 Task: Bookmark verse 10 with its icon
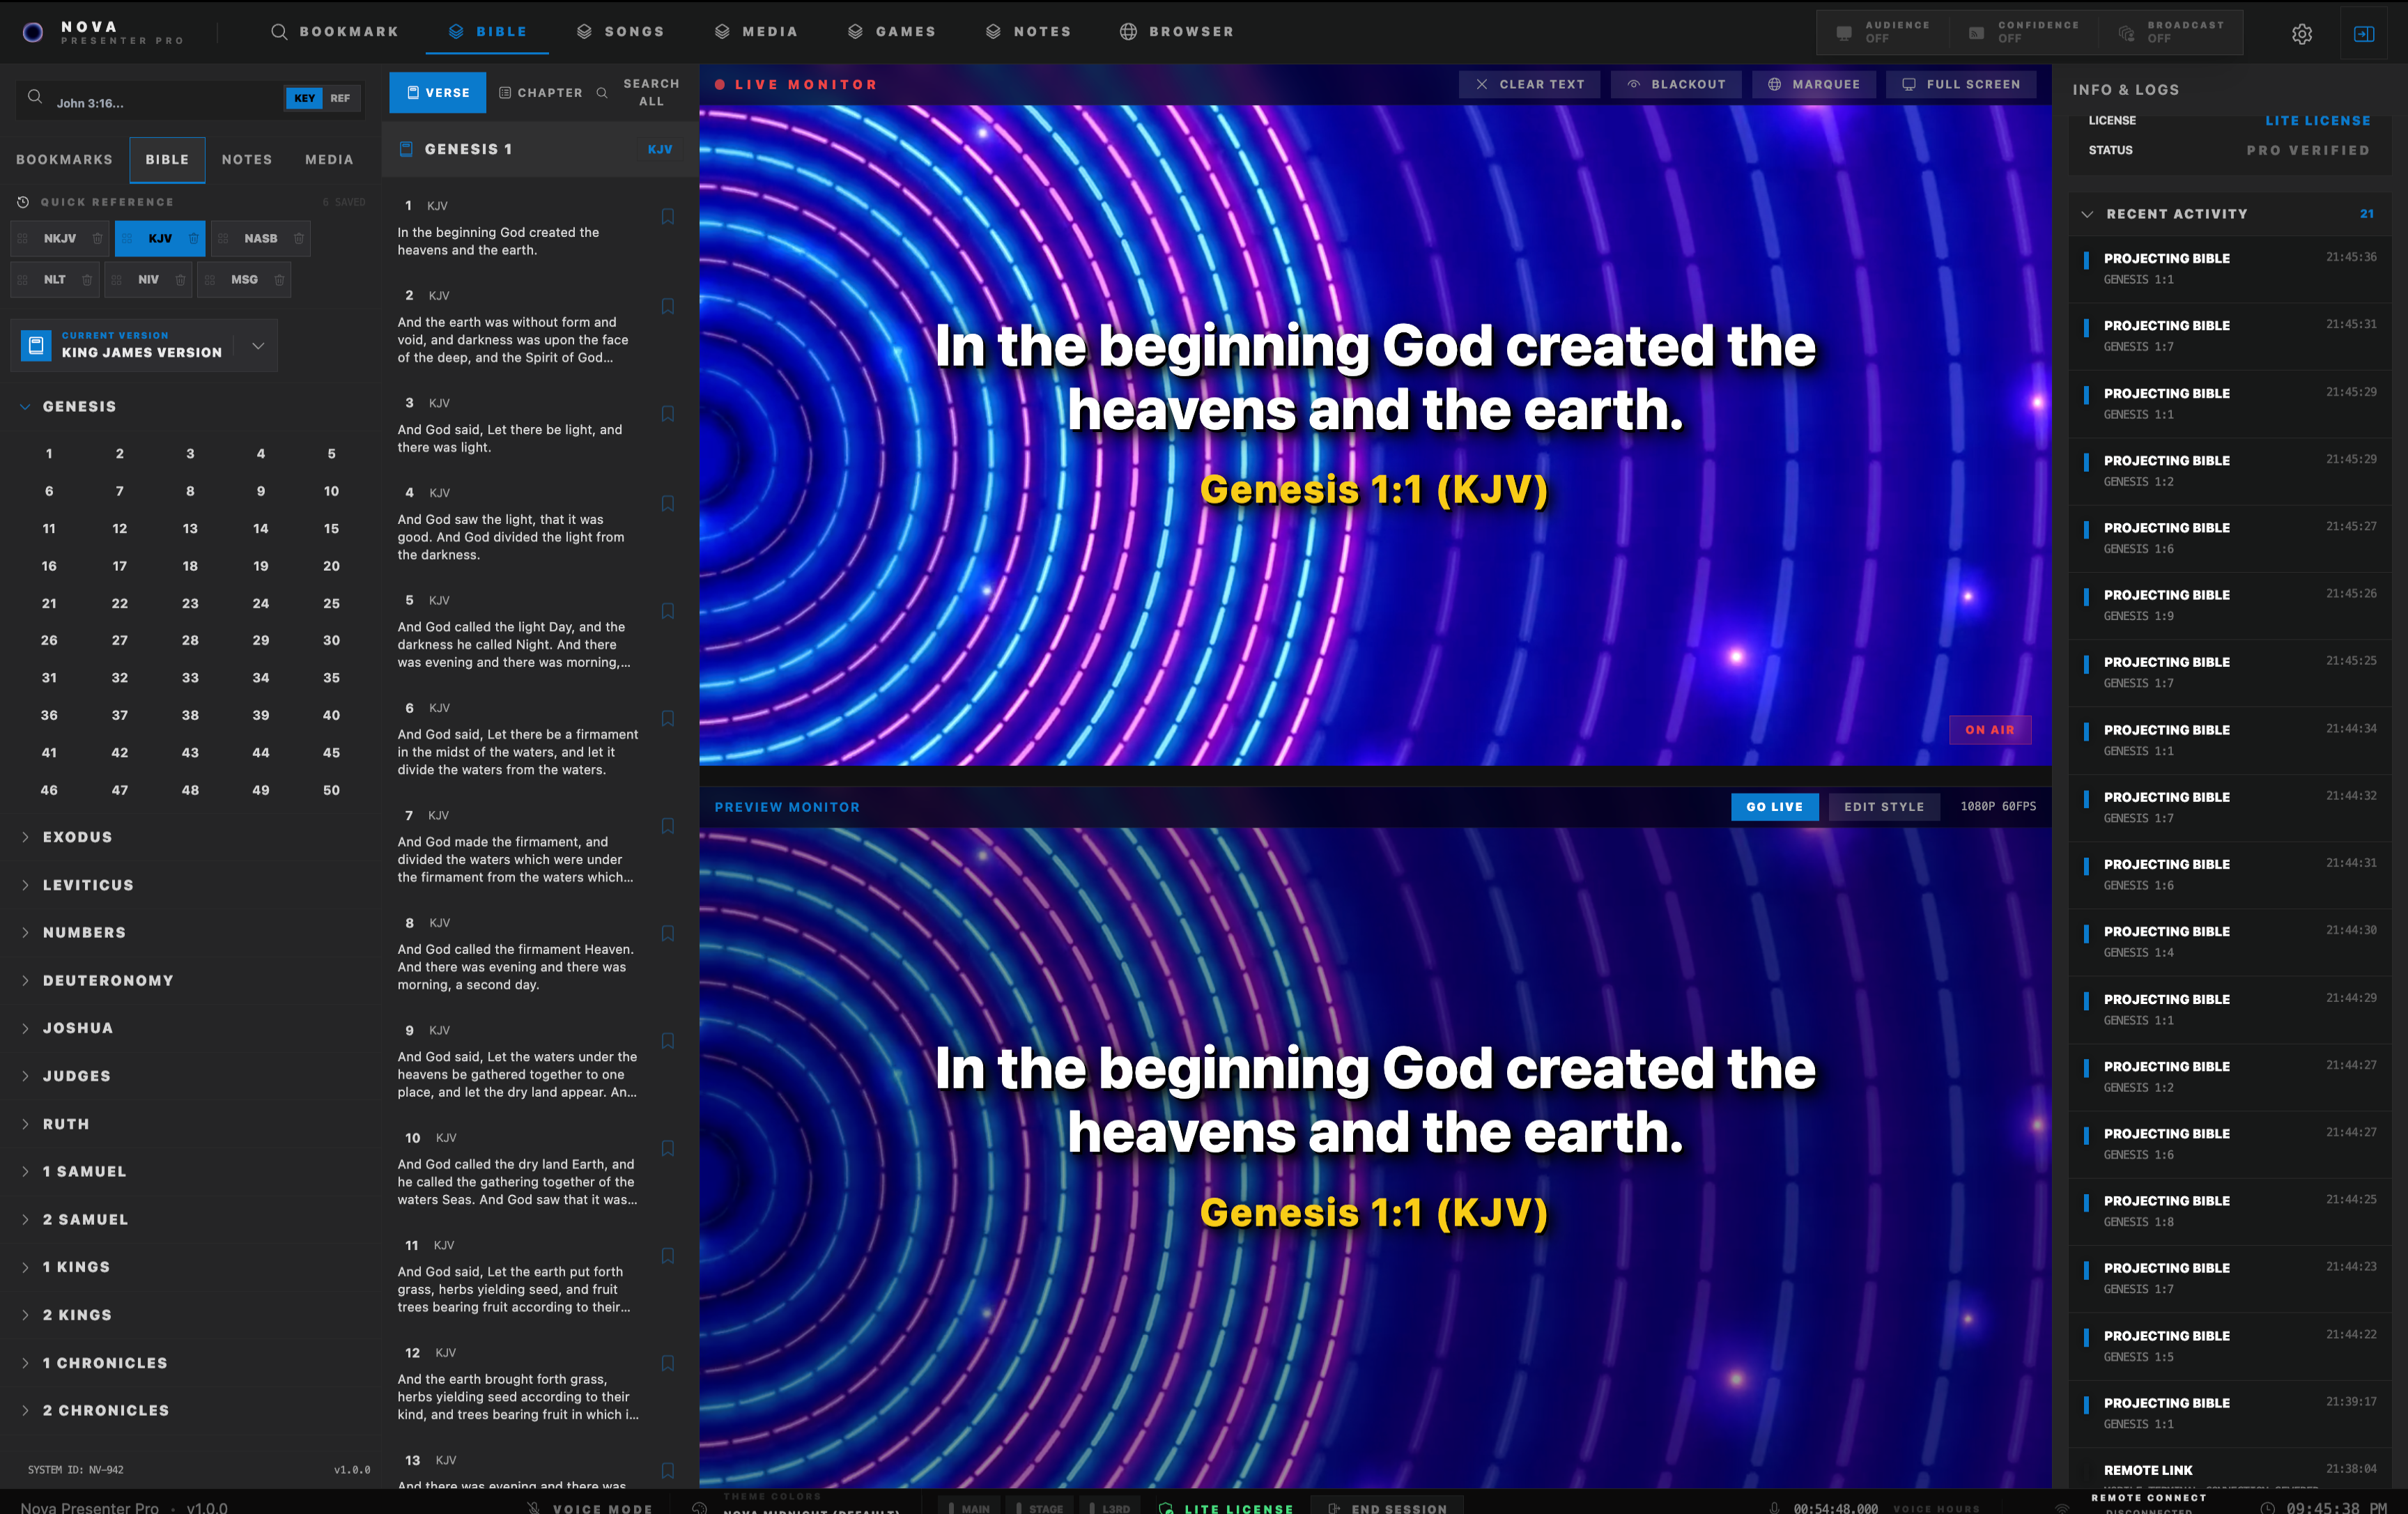(x=668, y=1149)
